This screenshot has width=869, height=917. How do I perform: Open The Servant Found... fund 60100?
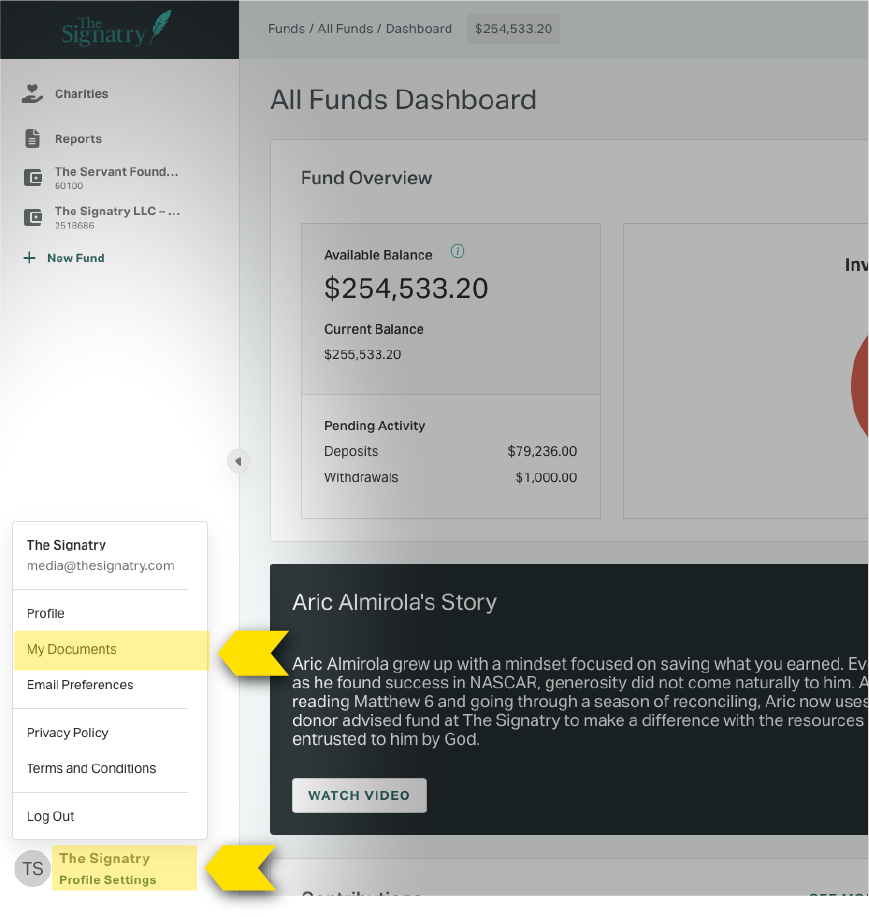click(x=117, y=178)
